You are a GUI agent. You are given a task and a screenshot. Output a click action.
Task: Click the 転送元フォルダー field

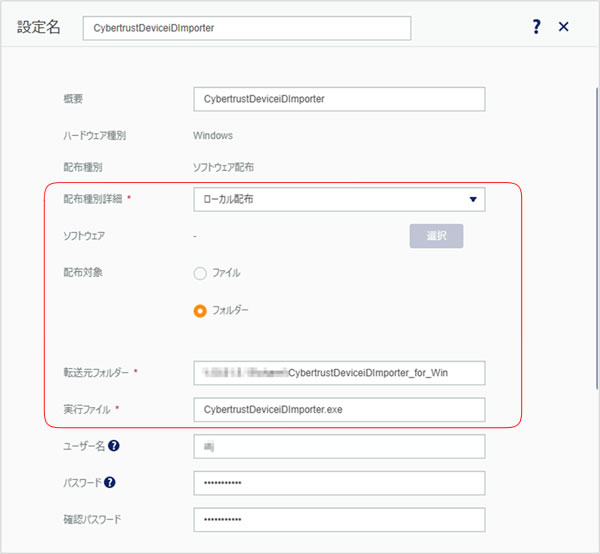tap(339, 373)
